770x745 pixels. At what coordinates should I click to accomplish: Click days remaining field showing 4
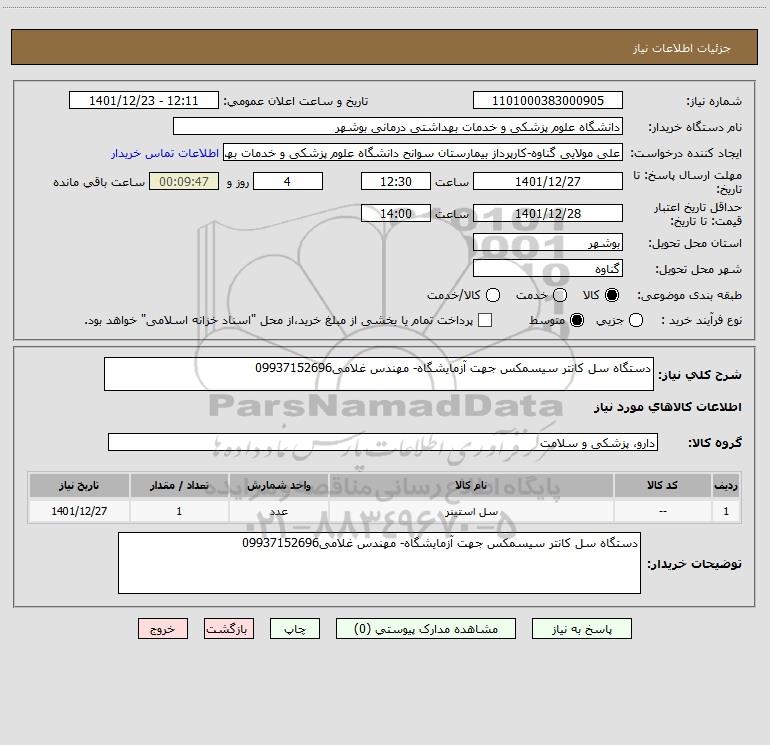(288, 181)
